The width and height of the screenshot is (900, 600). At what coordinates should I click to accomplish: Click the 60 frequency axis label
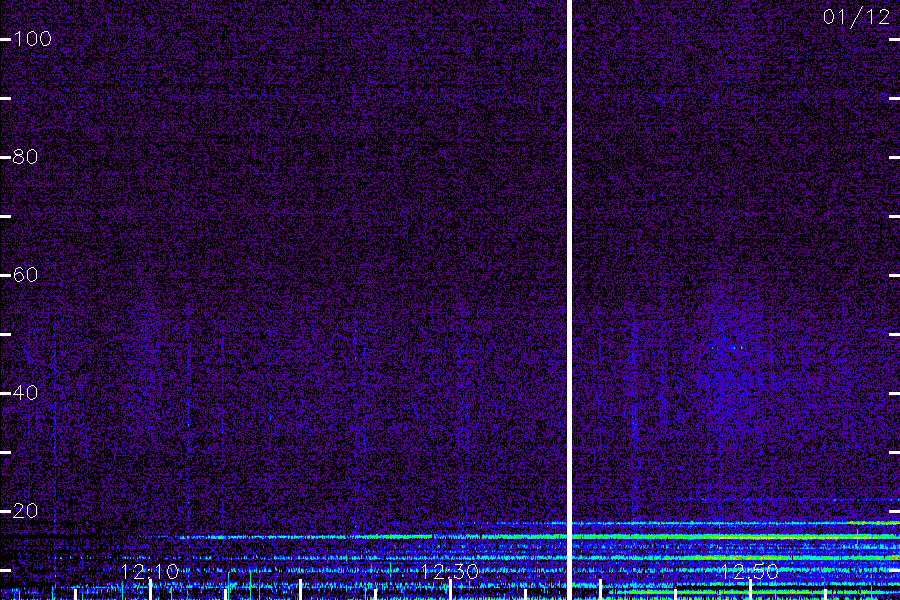click(25, 274)
